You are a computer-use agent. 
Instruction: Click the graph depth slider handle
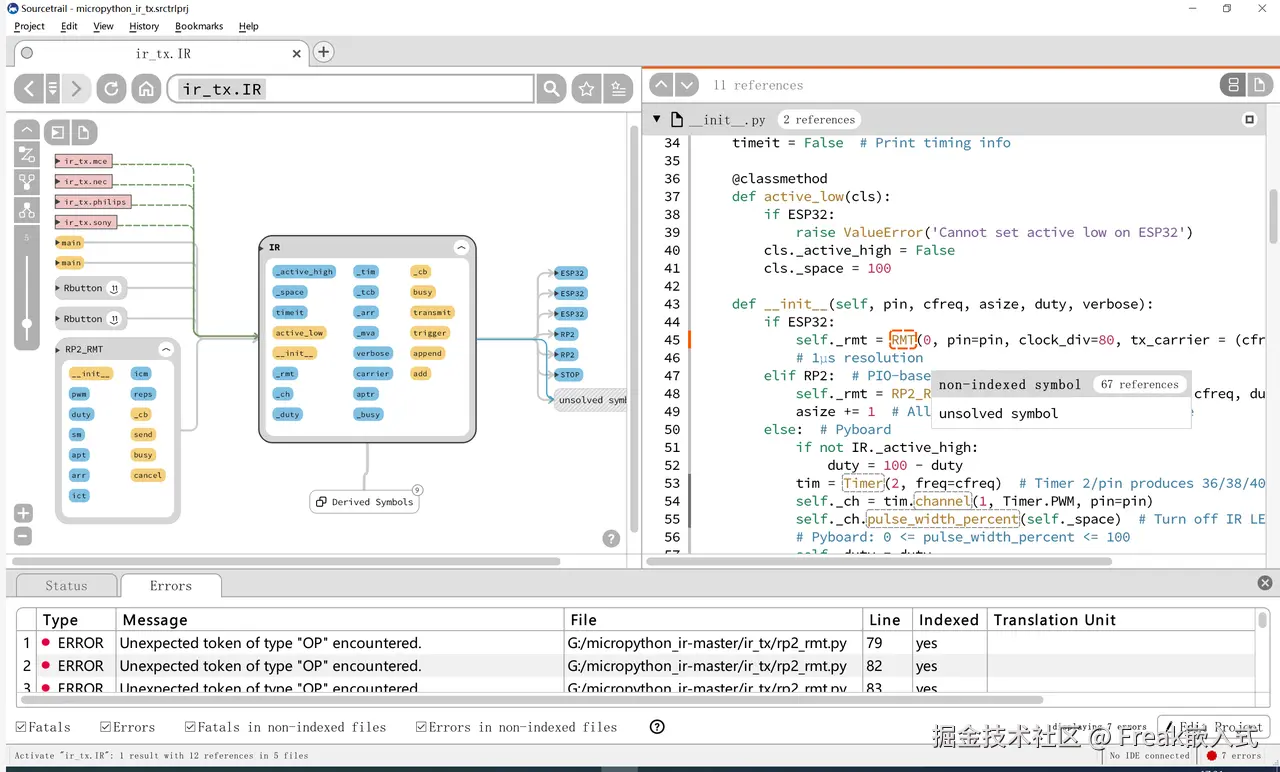point(27,323)
